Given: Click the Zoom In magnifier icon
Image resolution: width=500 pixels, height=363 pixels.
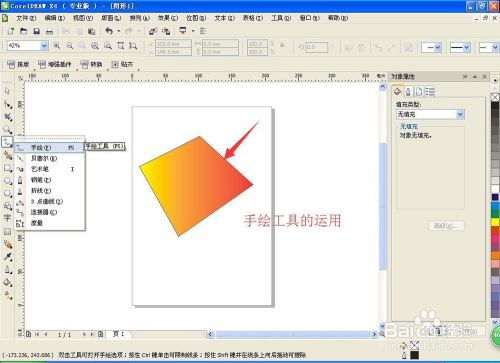Looking at the screenshot, I should 57,46.
